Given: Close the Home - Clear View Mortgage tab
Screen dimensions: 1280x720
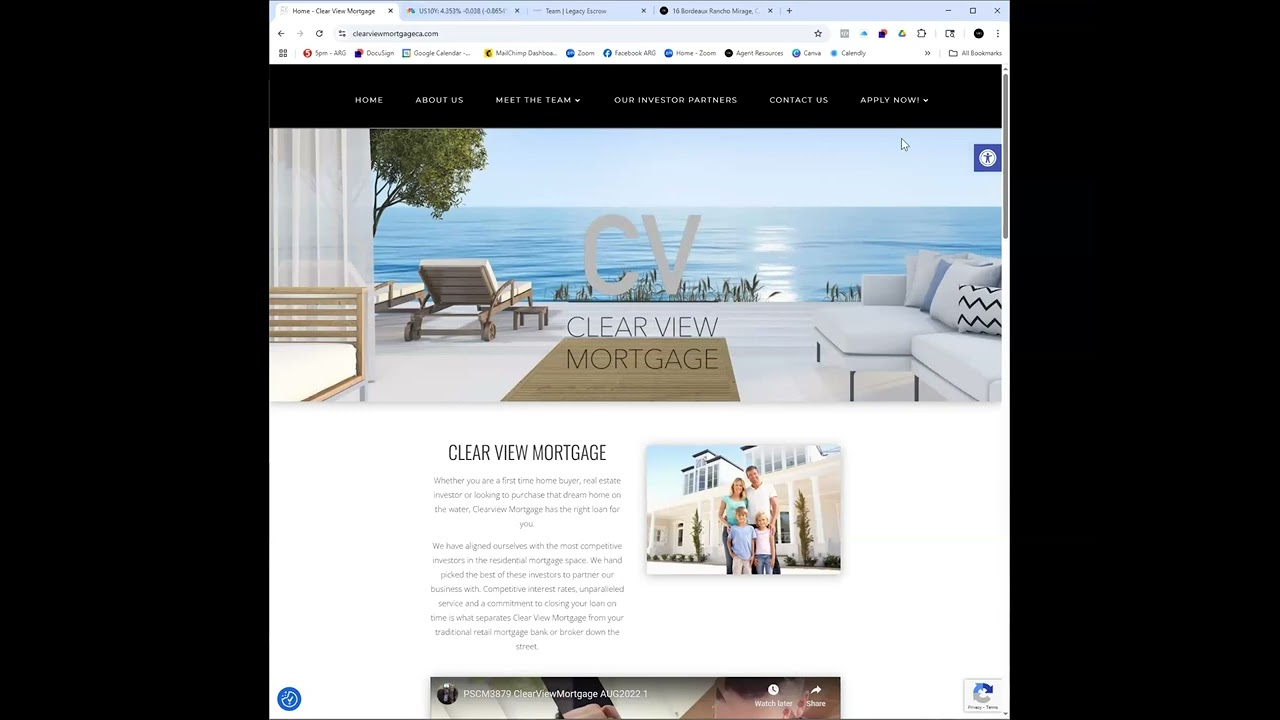Looking at the screenshot, I should 390,11.
